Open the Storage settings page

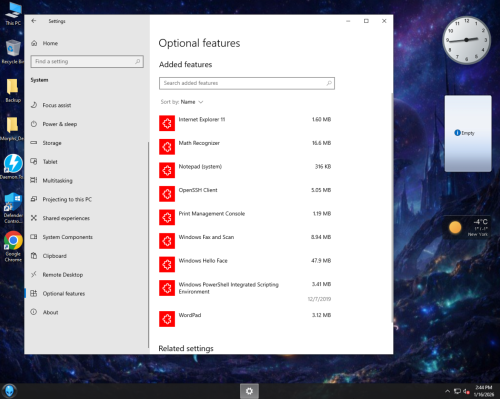pos(86,143)
